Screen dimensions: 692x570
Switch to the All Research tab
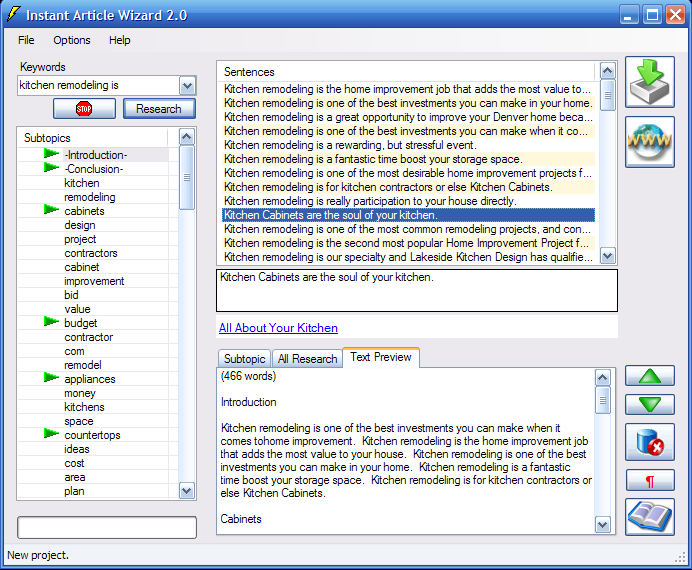(307, 359)
